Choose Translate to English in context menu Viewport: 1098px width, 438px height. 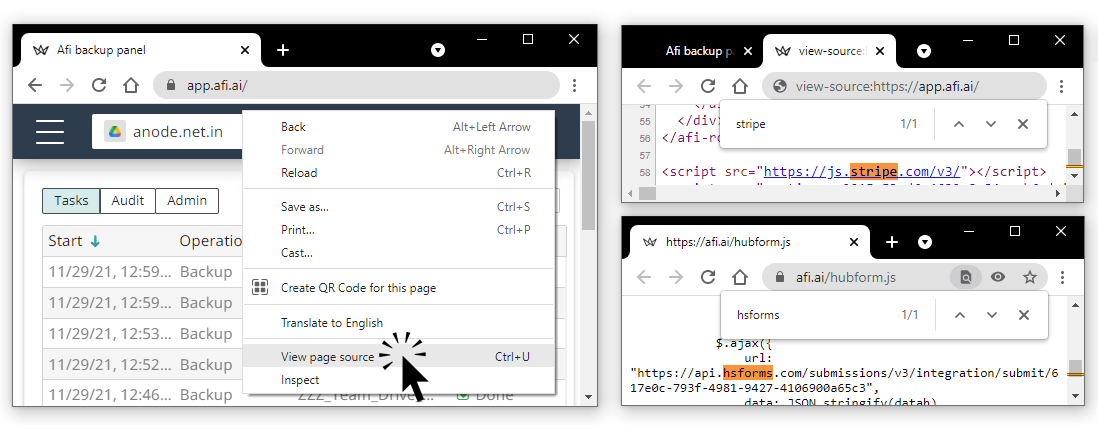click(399, 322)
